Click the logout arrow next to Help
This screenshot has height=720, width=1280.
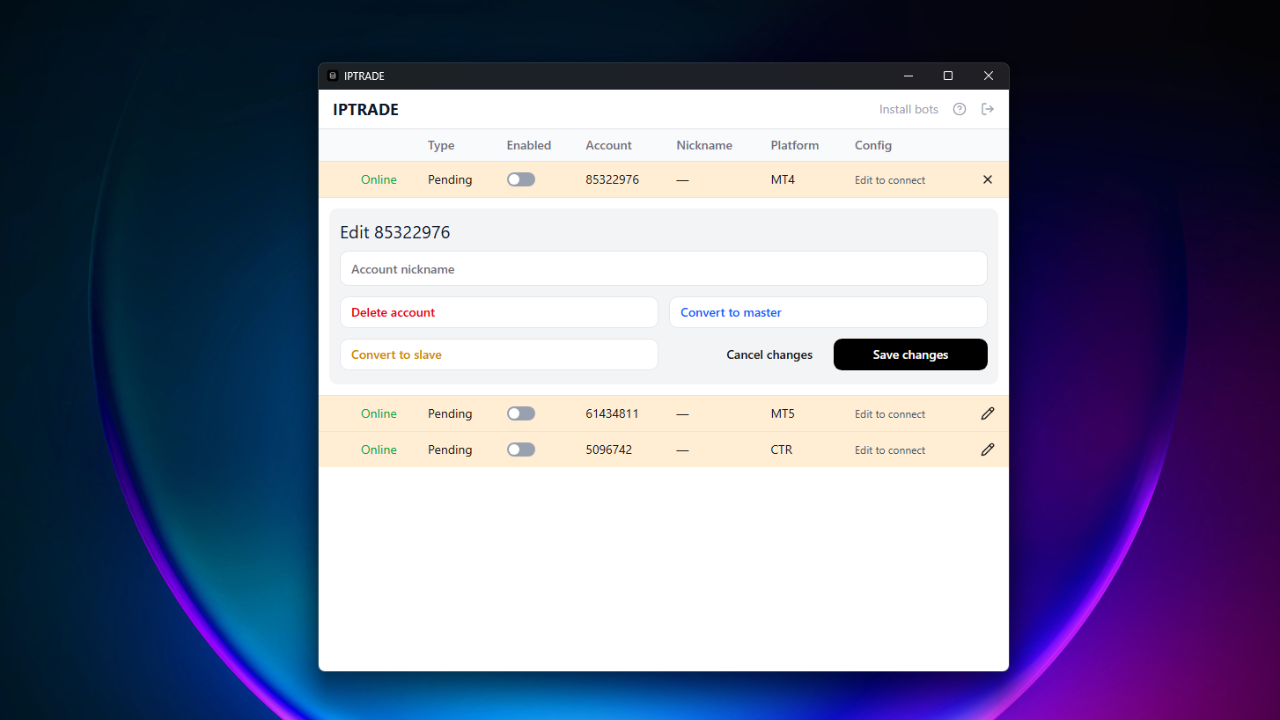pyautogui.click(x=988, y=109)
